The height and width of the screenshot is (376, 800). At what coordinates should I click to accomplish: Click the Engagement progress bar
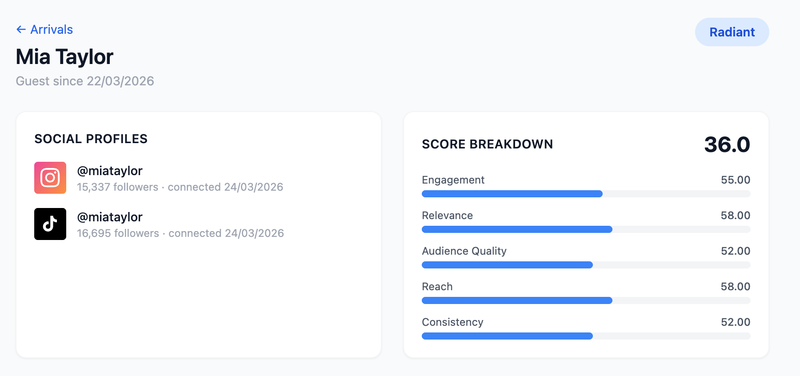point(586,194)
